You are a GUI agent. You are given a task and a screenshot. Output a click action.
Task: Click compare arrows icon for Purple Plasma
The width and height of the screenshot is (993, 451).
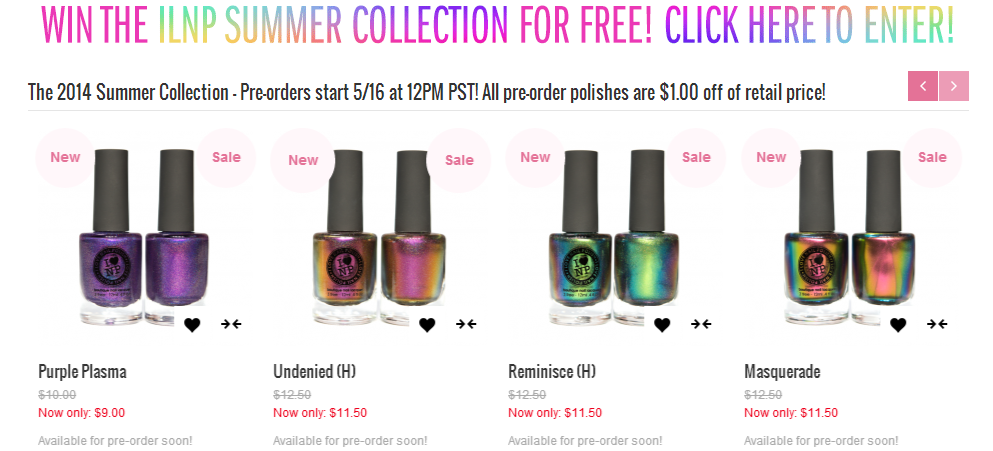[x=231, y=324]
